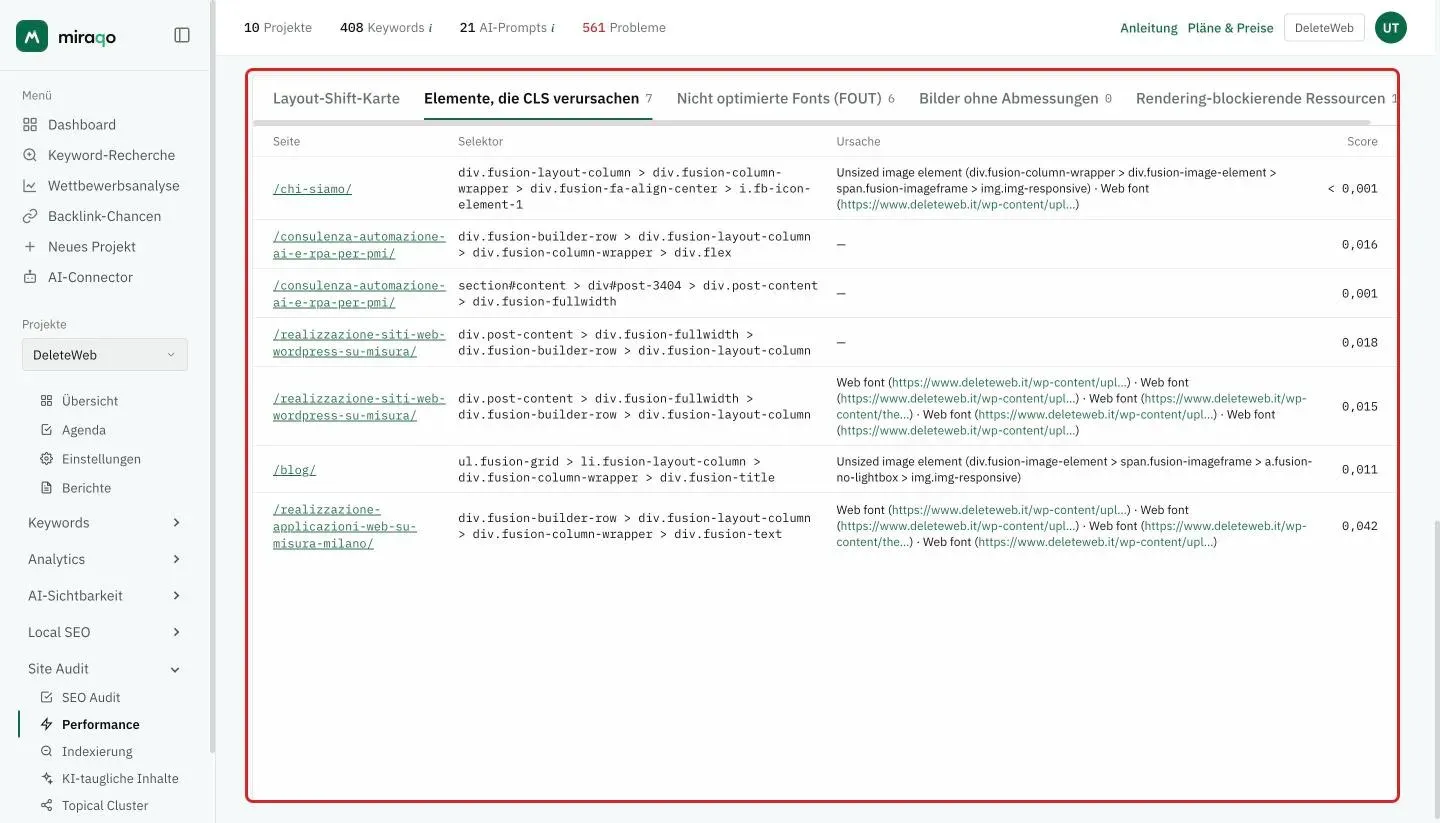Expand the Local SEO sidebar section
The image size is (1440, 823).
pos(105,632)
